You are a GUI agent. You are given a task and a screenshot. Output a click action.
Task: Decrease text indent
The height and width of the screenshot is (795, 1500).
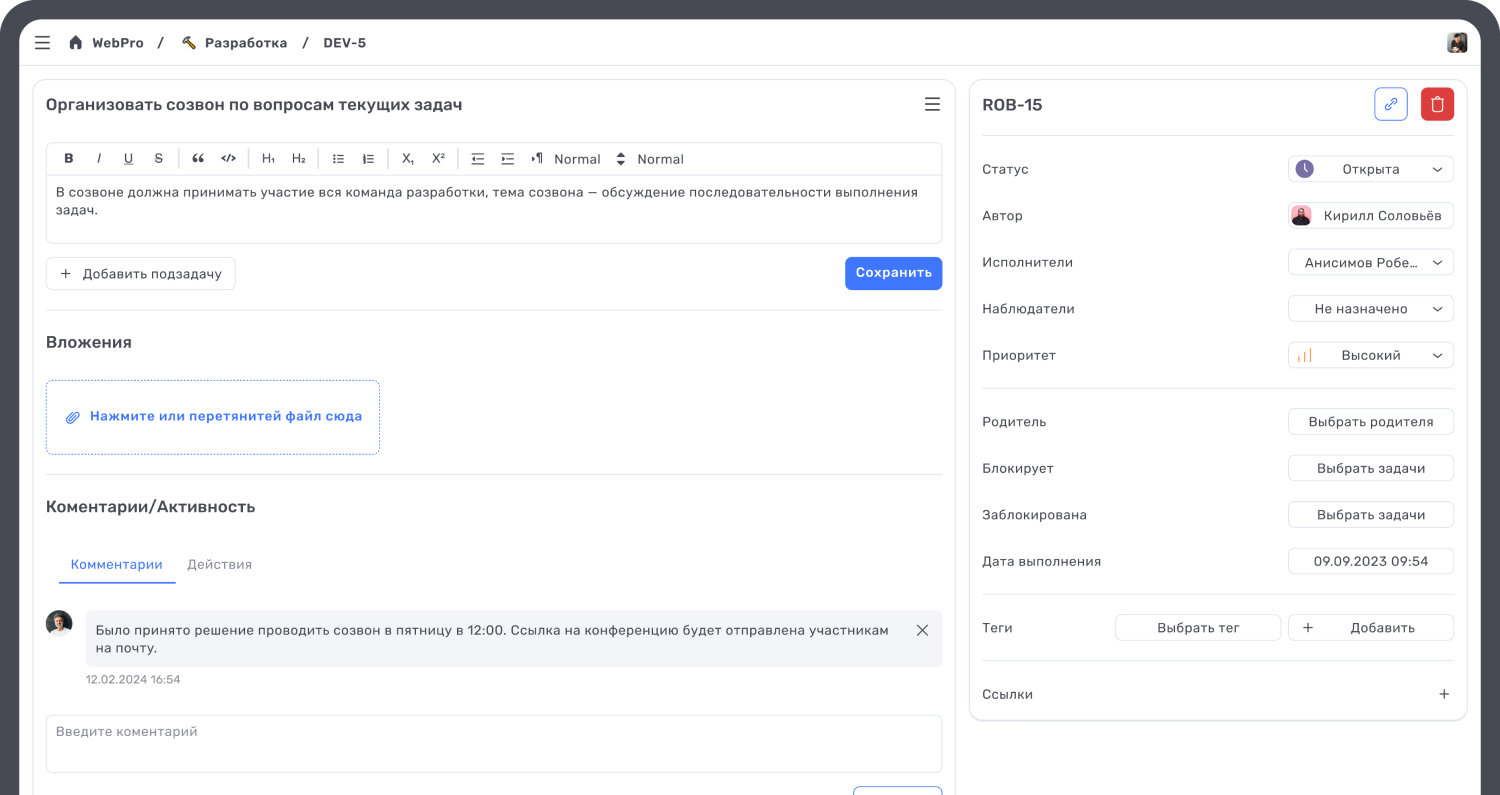[x=478, y=159]
